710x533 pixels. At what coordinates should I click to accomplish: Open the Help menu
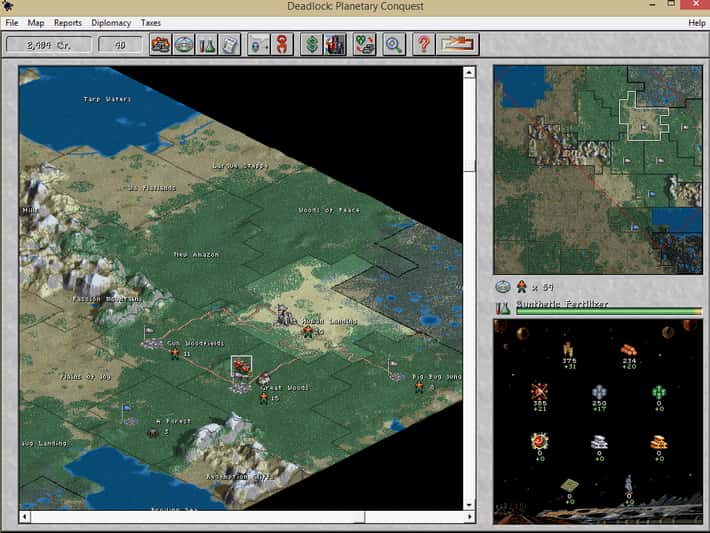696,23
